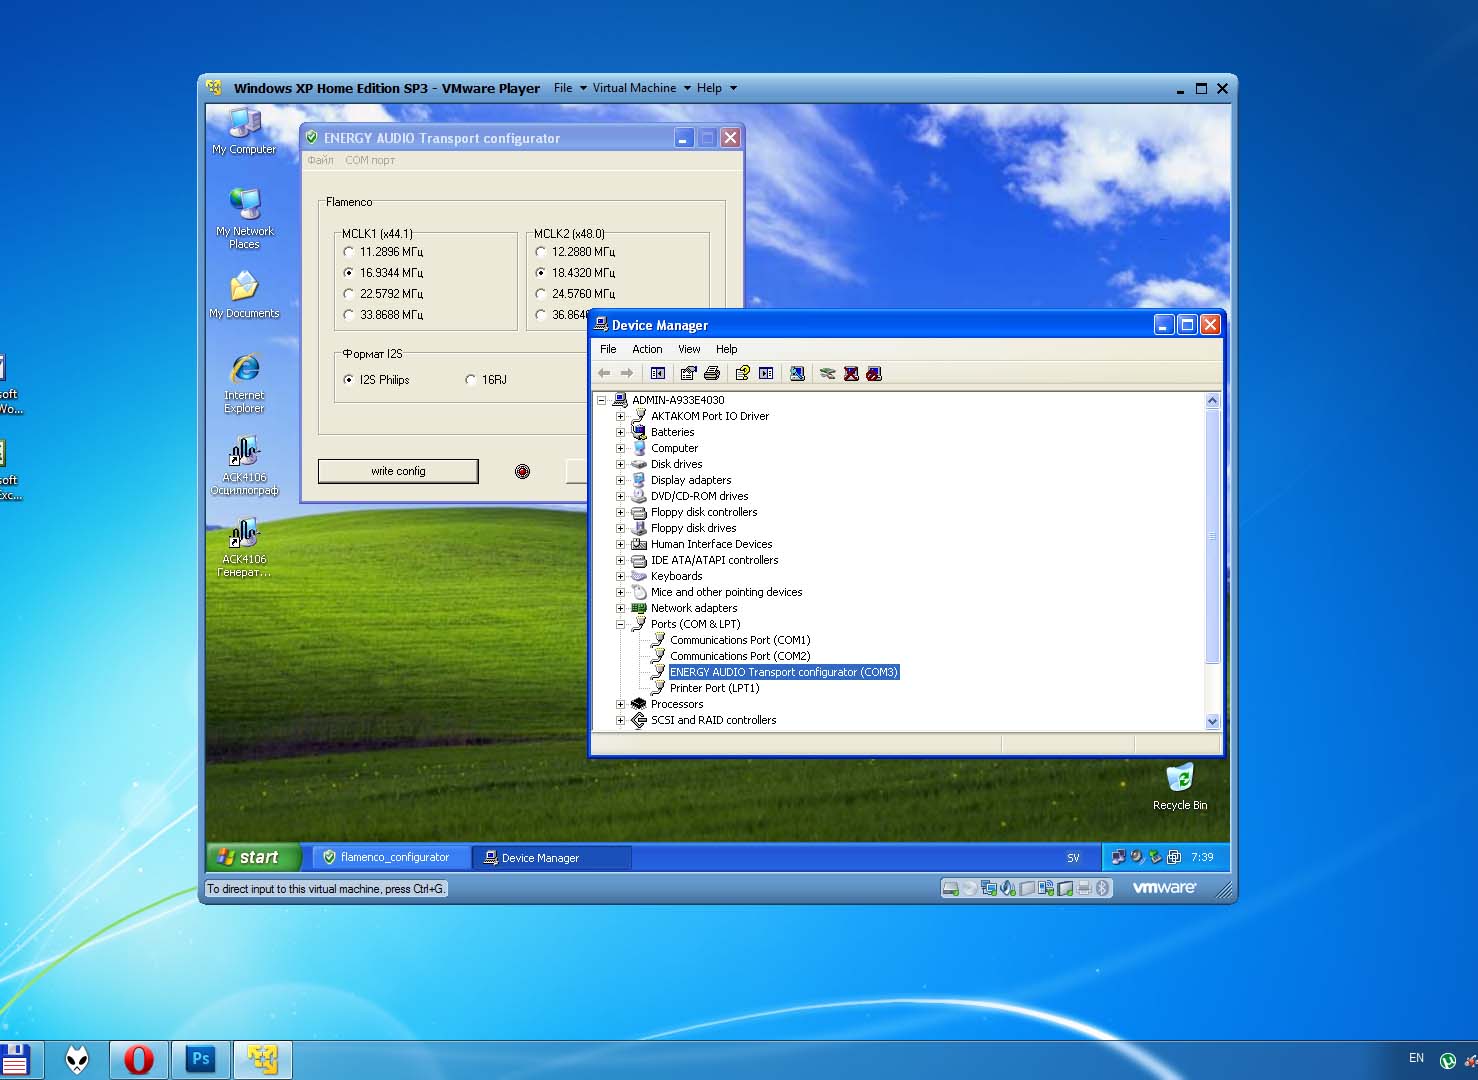Select My Network Places desktop icon

click(x=244, y=218)
